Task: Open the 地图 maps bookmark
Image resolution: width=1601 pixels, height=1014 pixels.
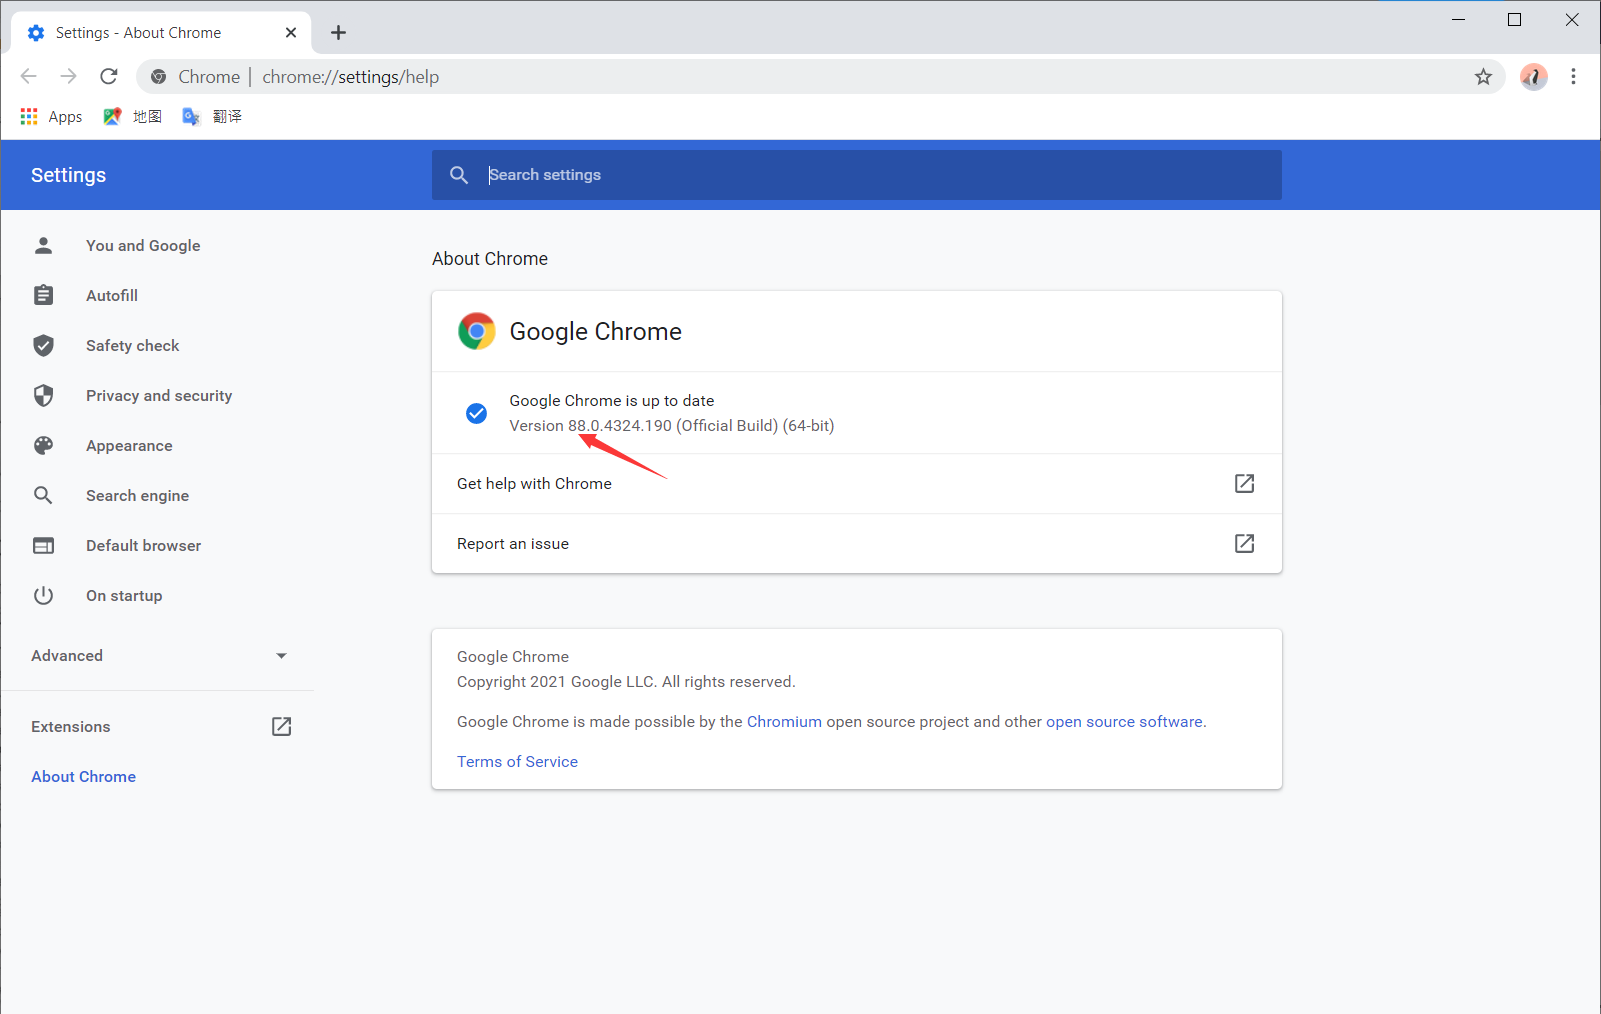Action: click(132, 116)
